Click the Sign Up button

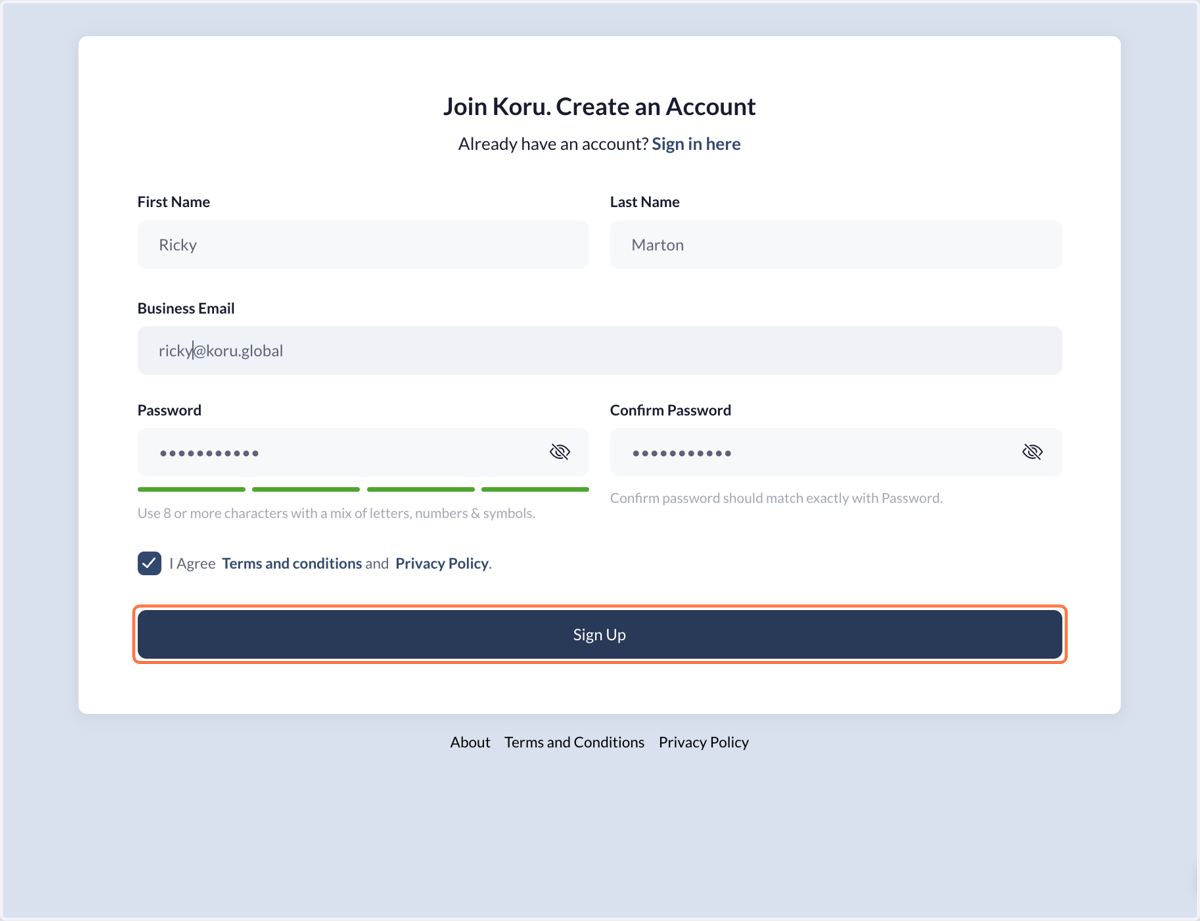point(600,634)
